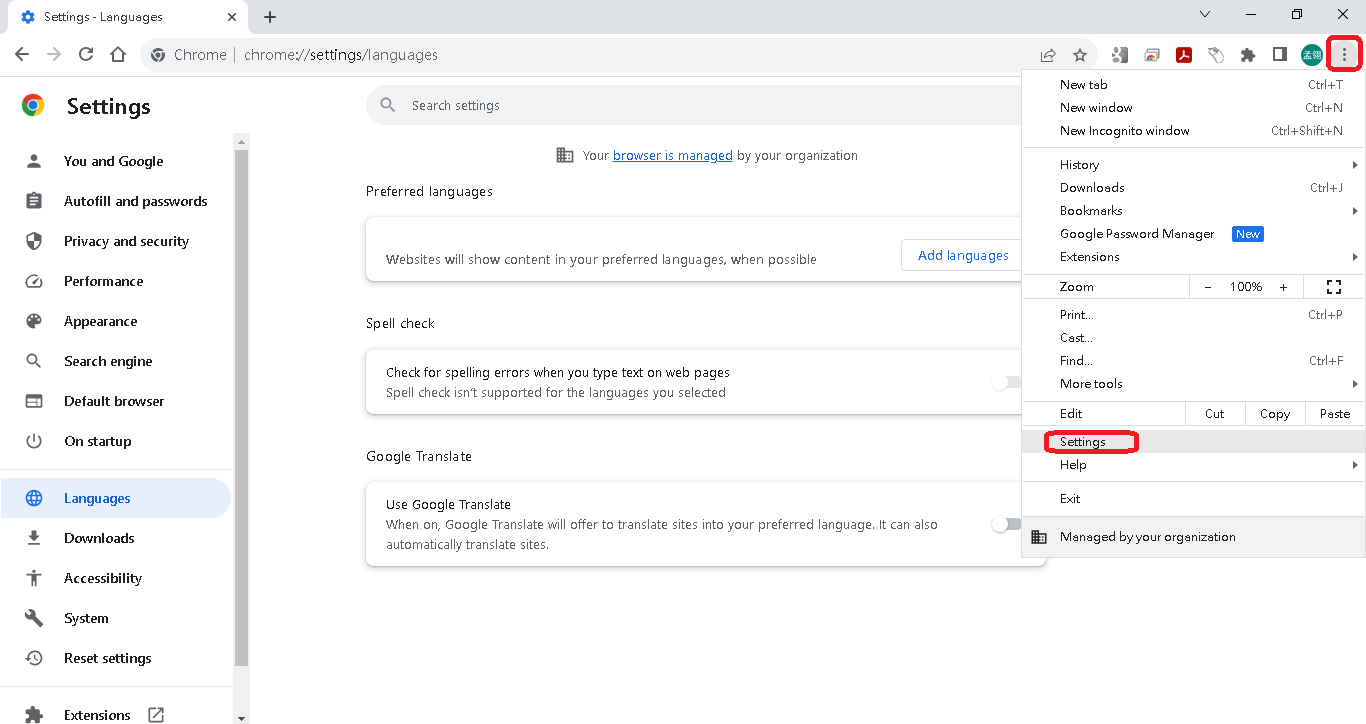Image resolution: width=1366 pixels, height=724 pixels.
Task: Open the 'browser is managed' link
Action: click(673, 156)
